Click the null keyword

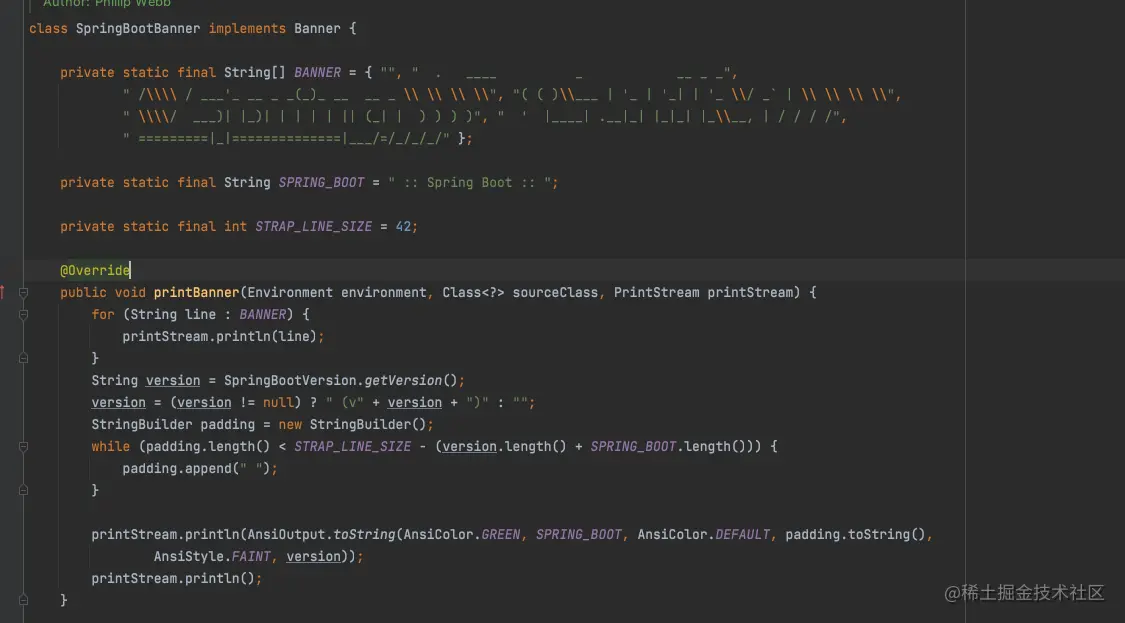278,403
